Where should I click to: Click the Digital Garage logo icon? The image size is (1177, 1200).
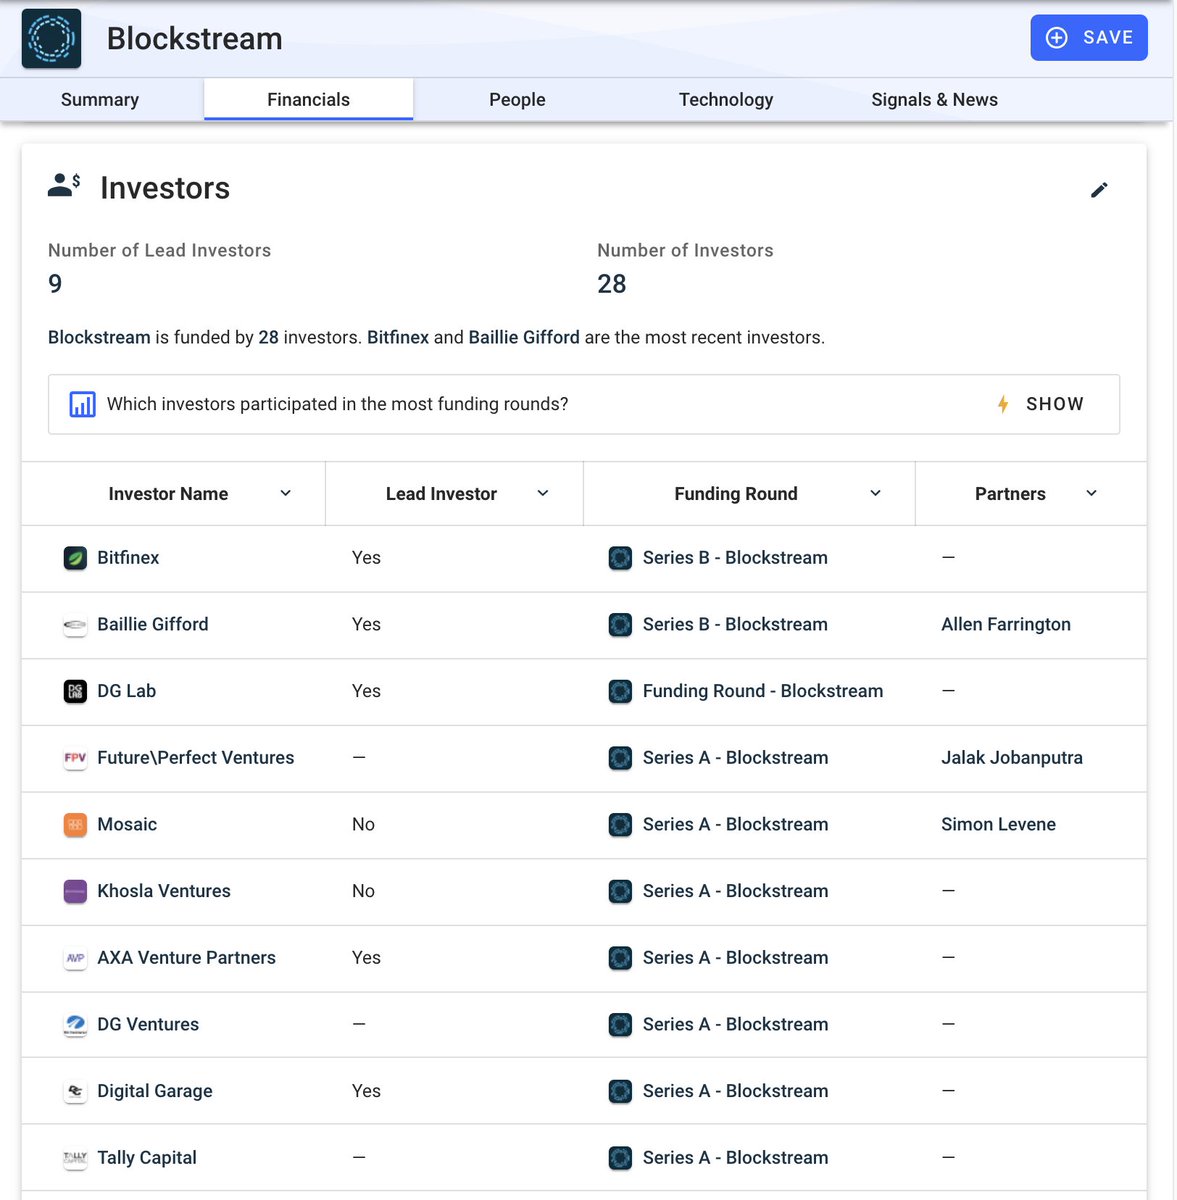(75, 1091)
